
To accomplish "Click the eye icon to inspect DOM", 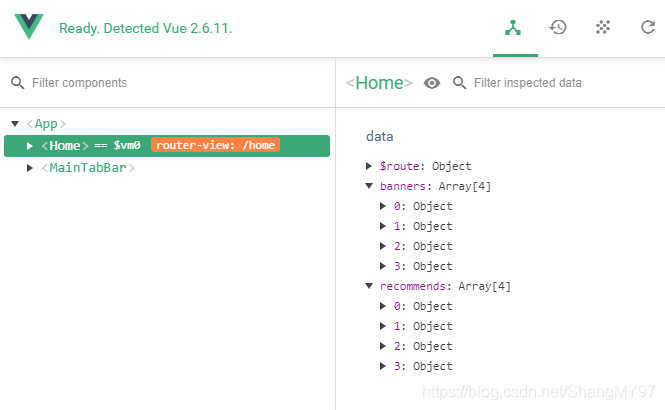I will coord(432,83).
